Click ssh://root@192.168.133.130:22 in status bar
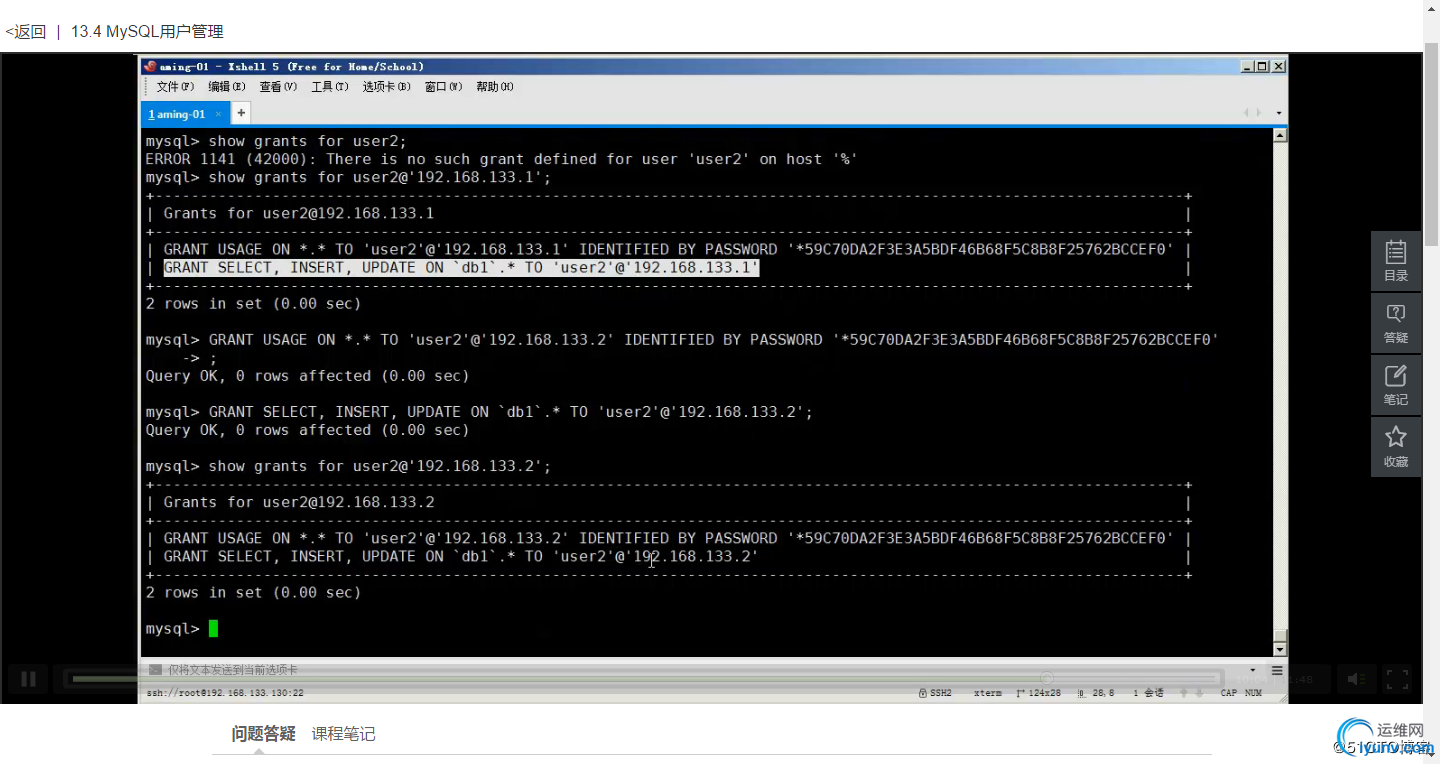Screen dimensions: 1440x764 225,692
